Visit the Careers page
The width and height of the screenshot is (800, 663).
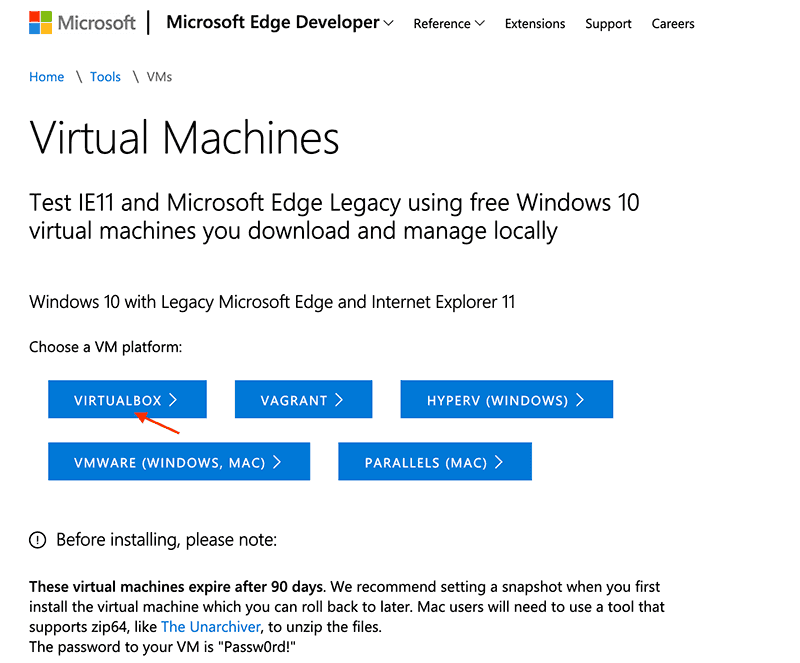673,23
